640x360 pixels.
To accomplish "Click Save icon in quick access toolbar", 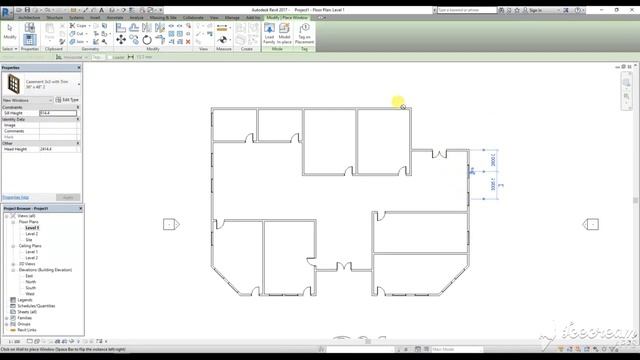I will pos(27,10).
